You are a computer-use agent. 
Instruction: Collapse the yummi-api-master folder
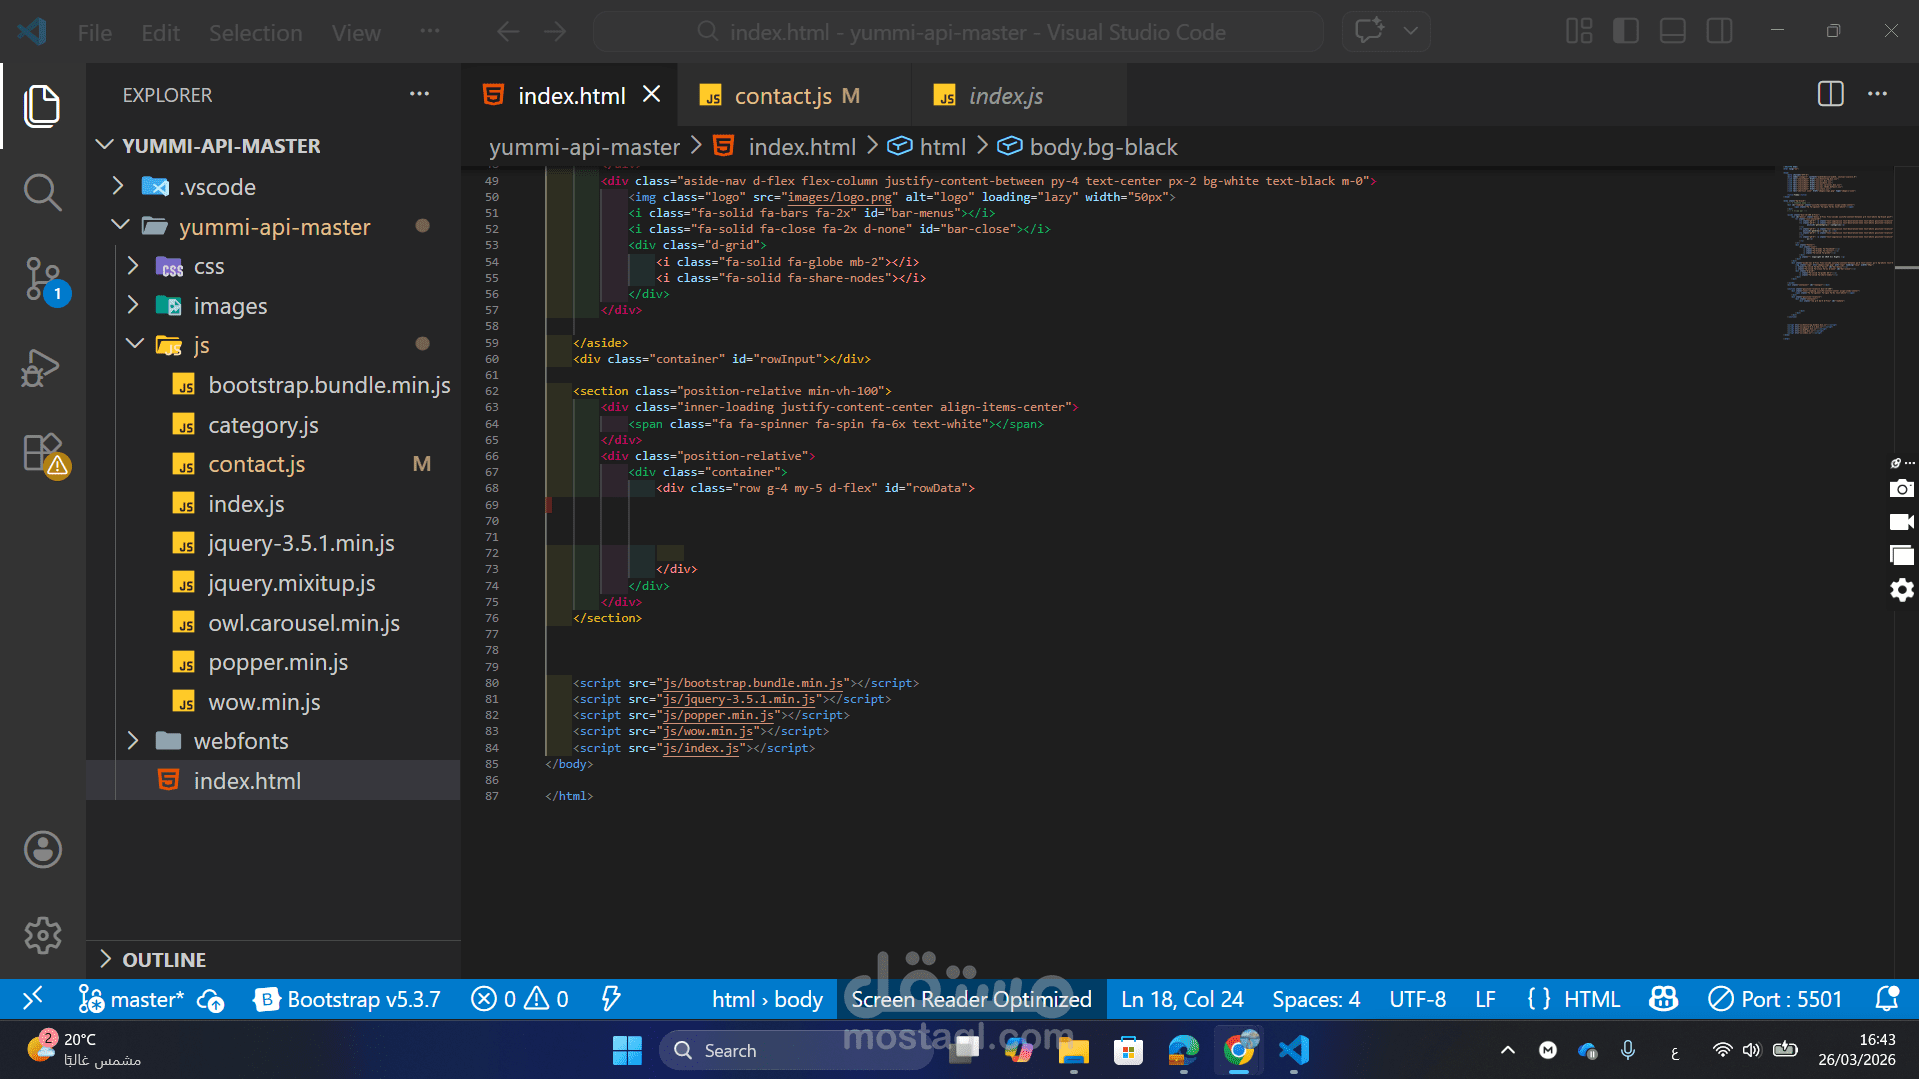click(x=121, y=226)
